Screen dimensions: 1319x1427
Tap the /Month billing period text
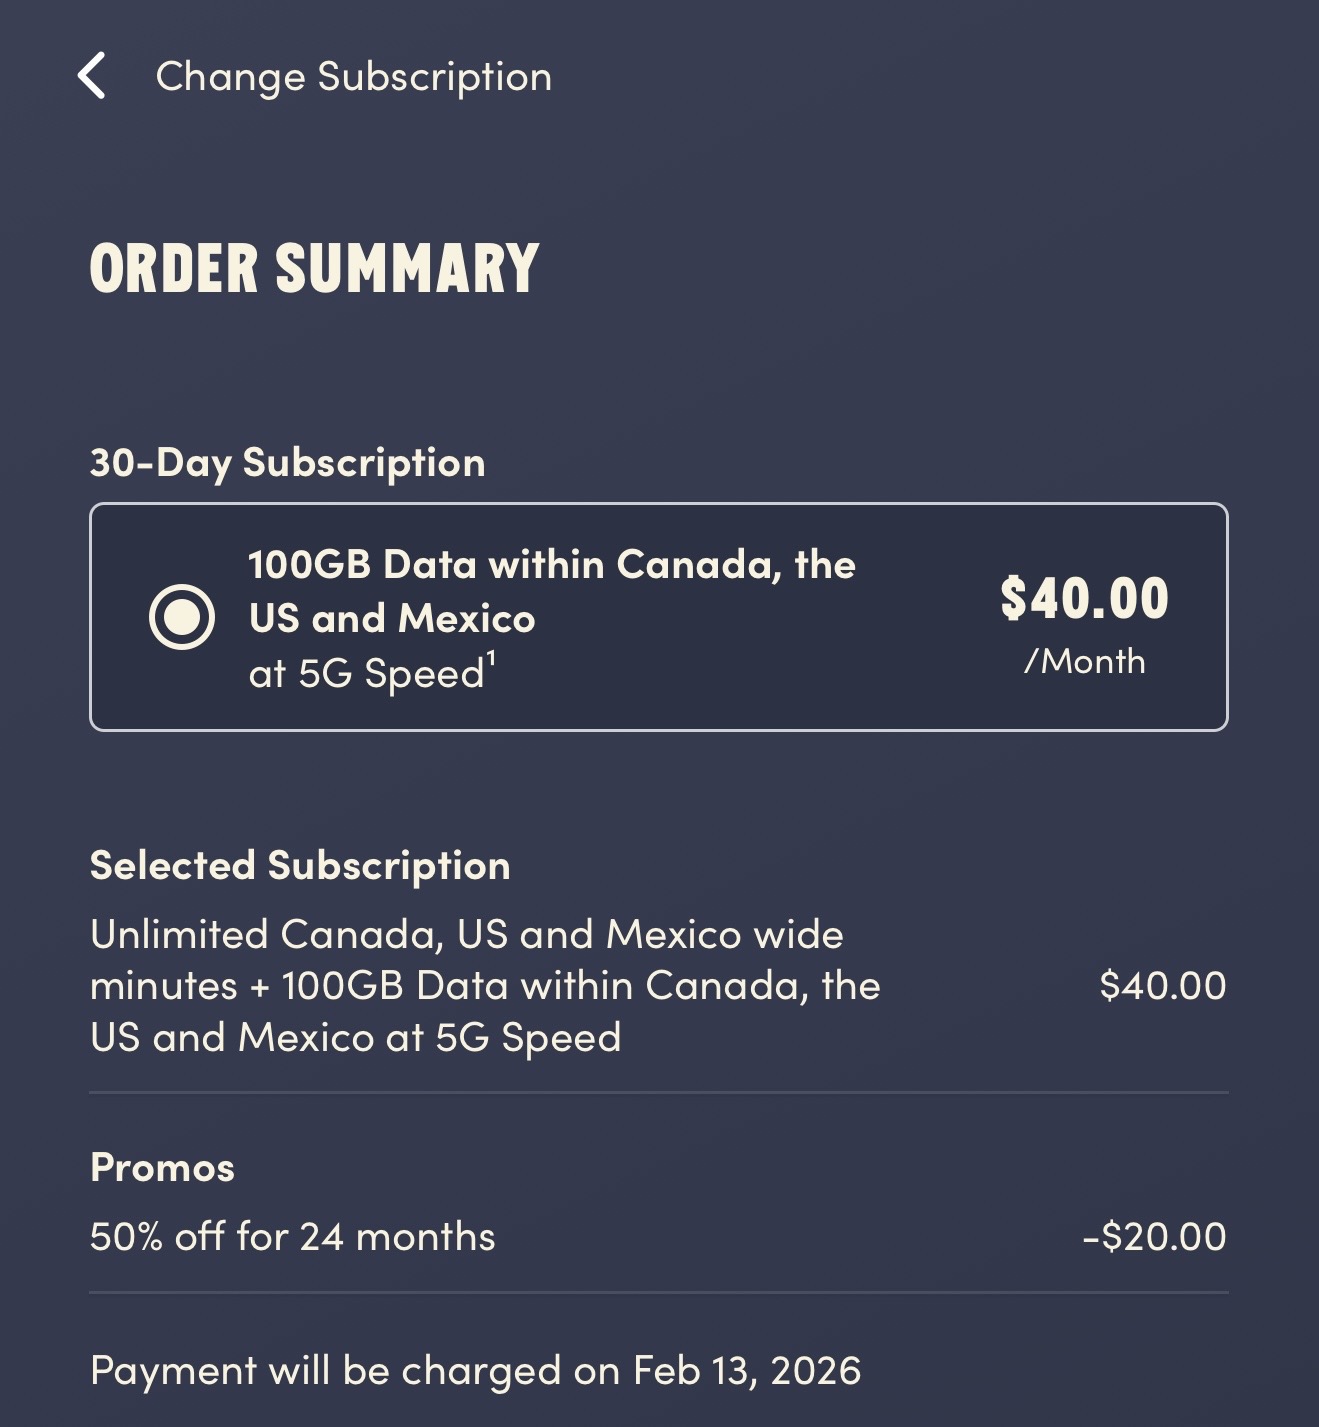point(1084,661)
